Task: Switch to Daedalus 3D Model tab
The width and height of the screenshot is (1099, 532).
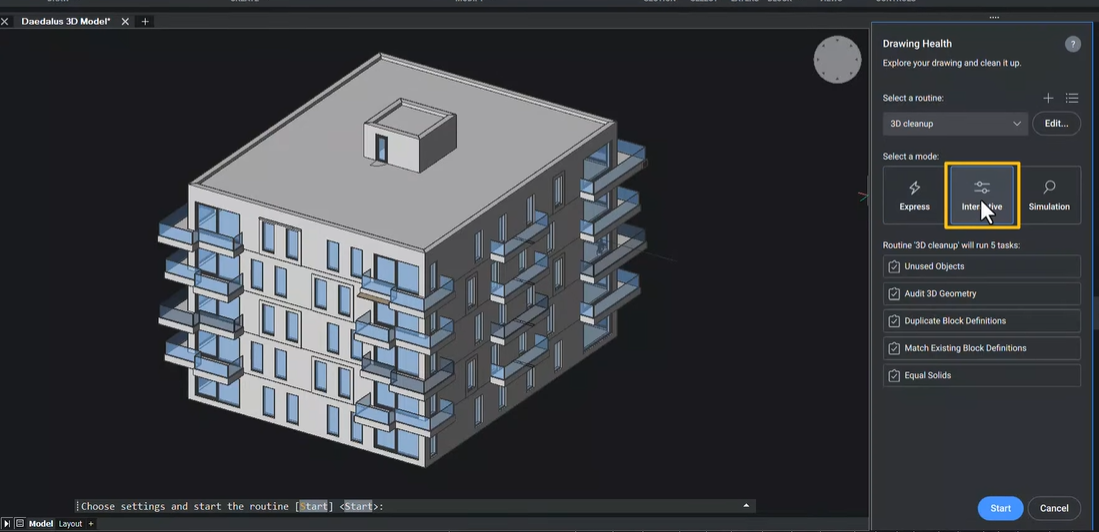Action: coord(66,22)
